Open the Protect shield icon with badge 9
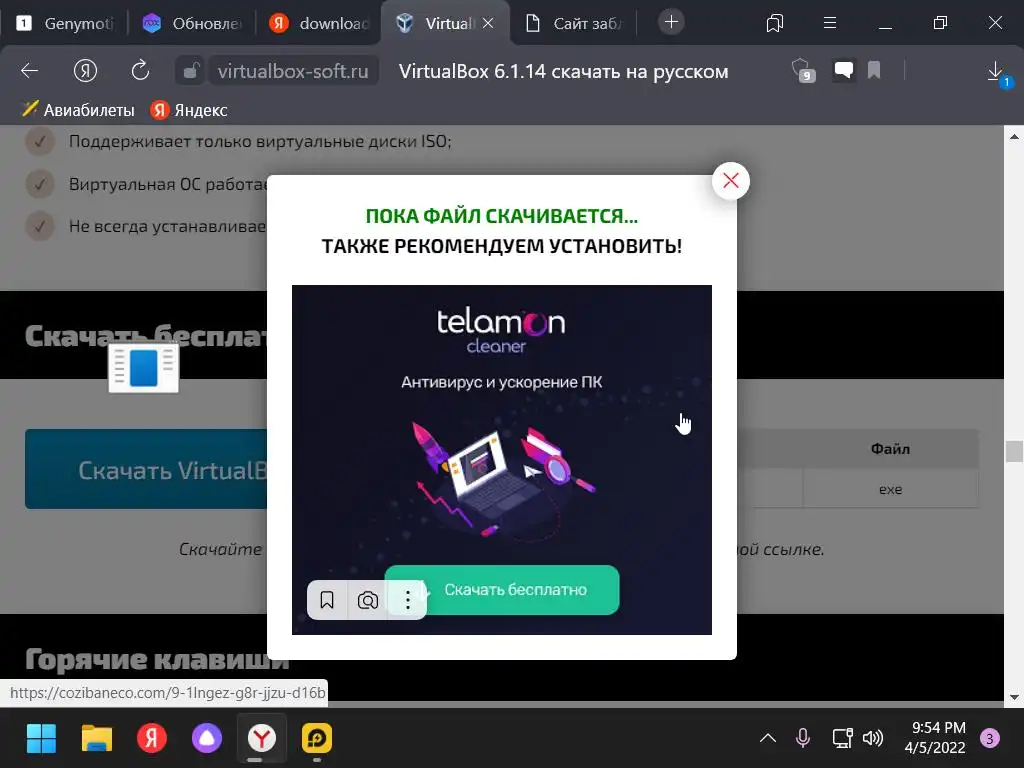Image resolution: width=1024 pixels, height=768 pixels. pos(803,71)
